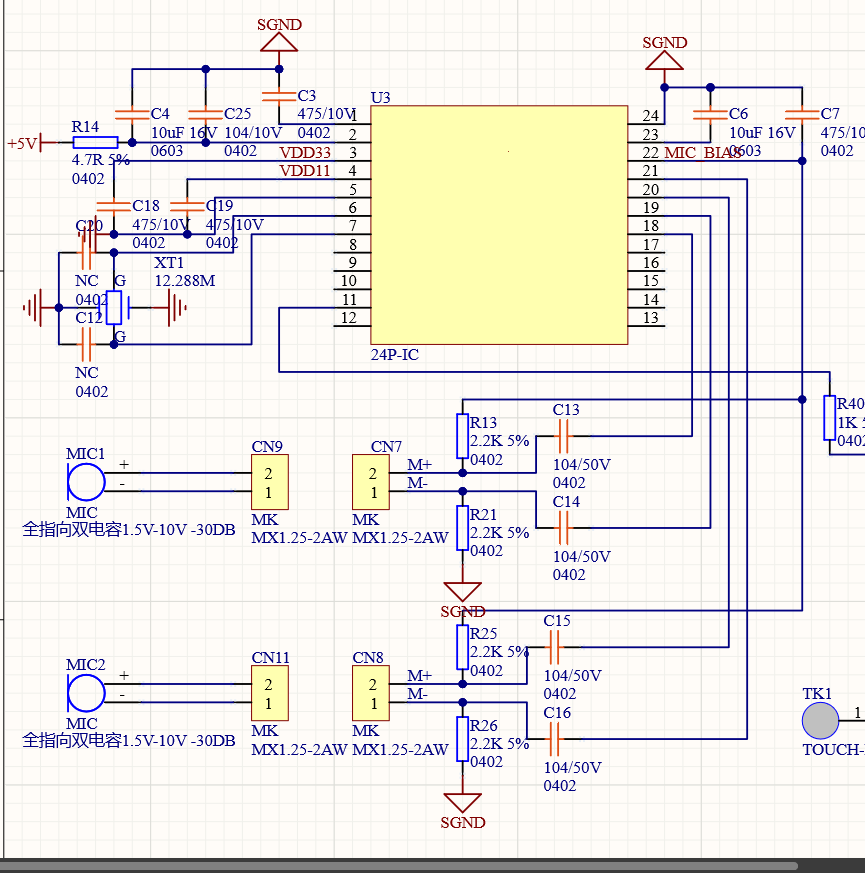This screenshot has width=865, height=873.
Task: Click the TK1 touch pad symbol
Action: (x=821, y=721)
